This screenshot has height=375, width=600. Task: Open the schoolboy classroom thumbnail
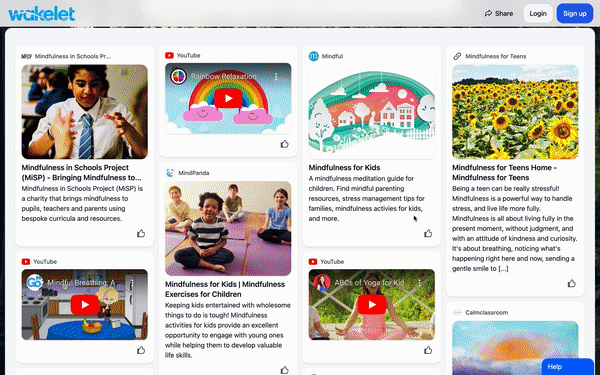[x=85, y=112]
